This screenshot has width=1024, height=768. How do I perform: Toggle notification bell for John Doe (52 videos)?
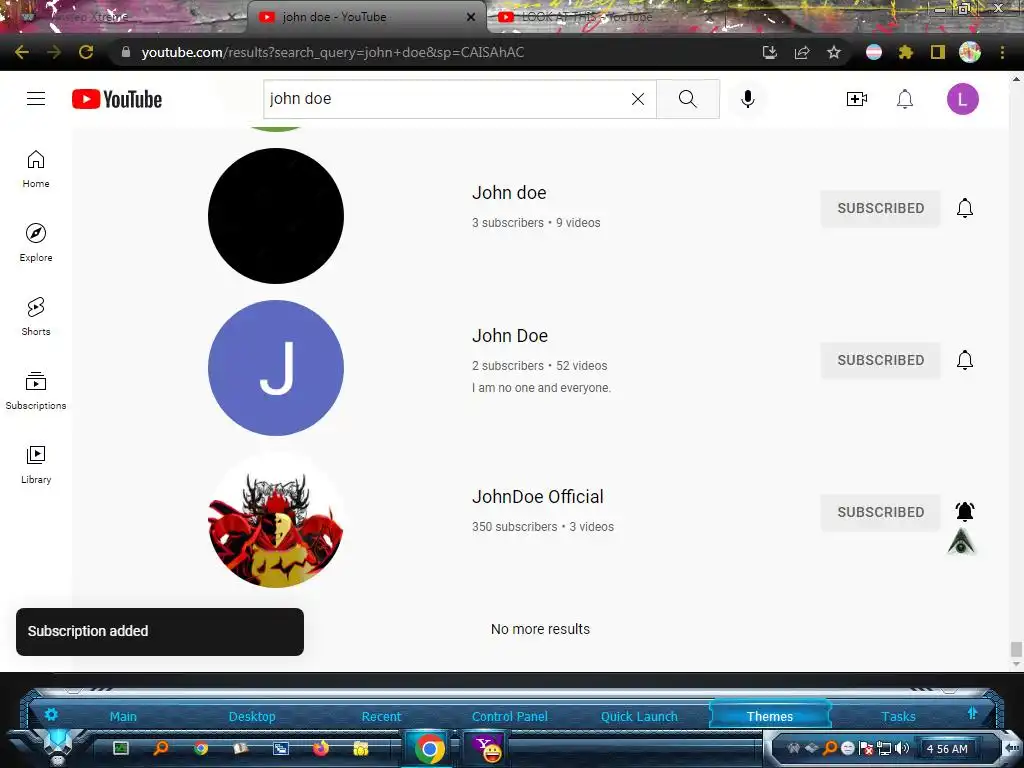(965, 360)
